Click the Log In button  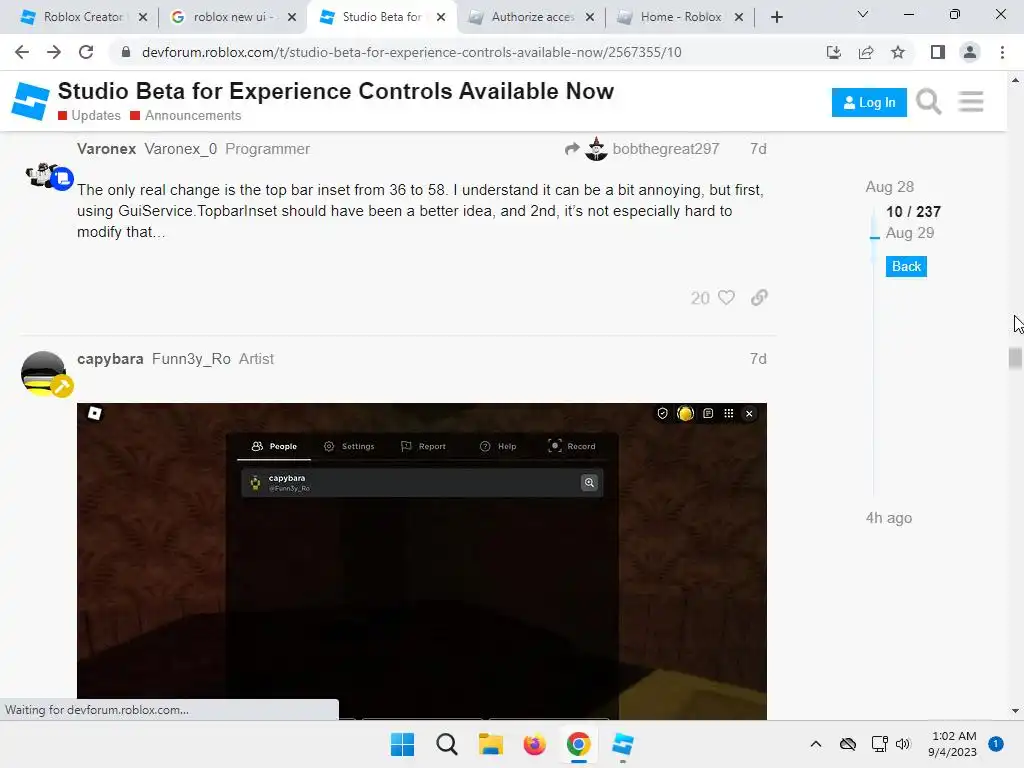click(x=869, y=103)
